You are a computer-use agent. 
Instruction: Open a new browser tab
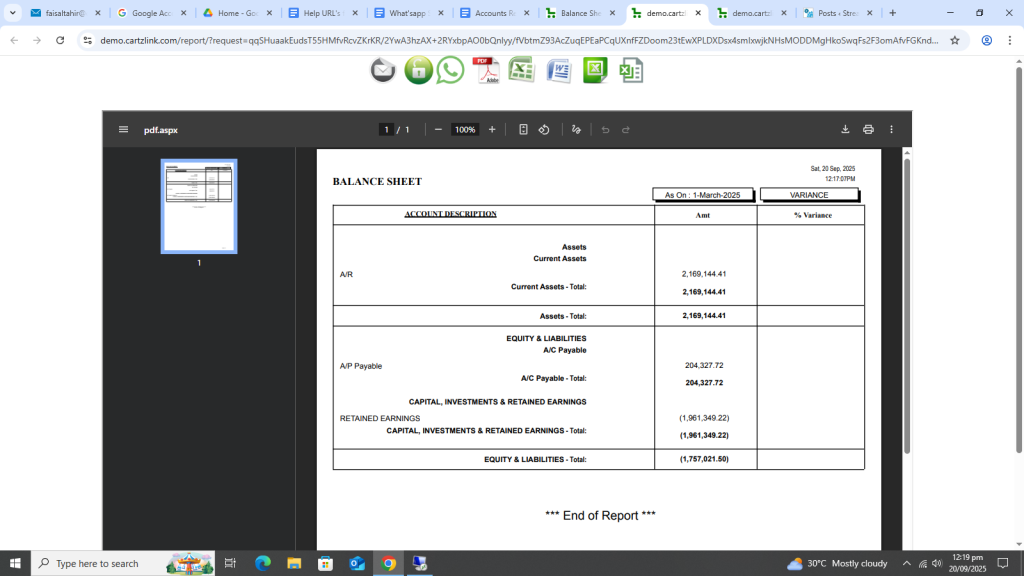coord(893,13)
